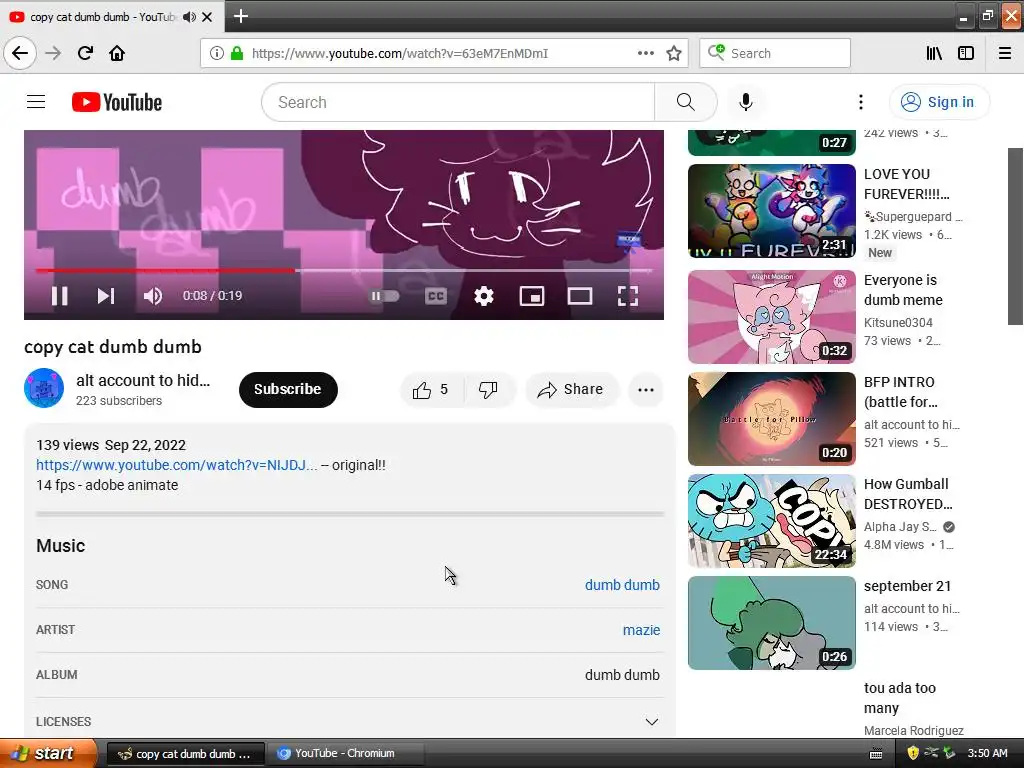This screenshot has height=768, width=1024.
Task: Go back in browser history
Action: 20,53
